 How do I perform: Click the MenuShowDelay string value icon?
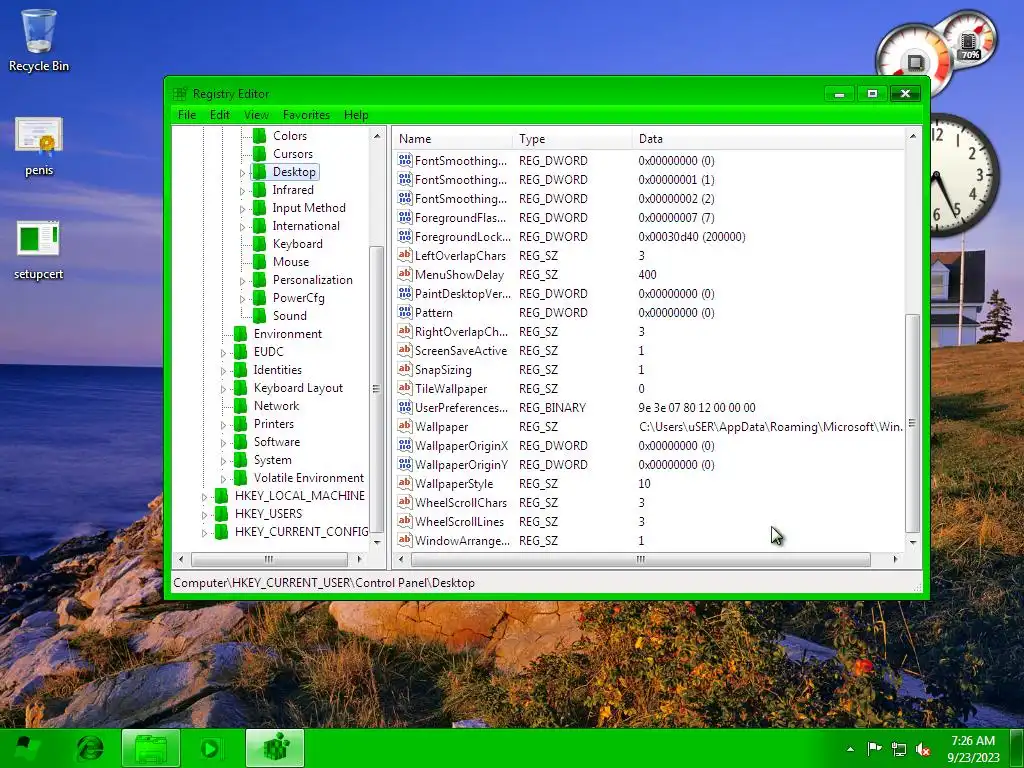[405, 274]
